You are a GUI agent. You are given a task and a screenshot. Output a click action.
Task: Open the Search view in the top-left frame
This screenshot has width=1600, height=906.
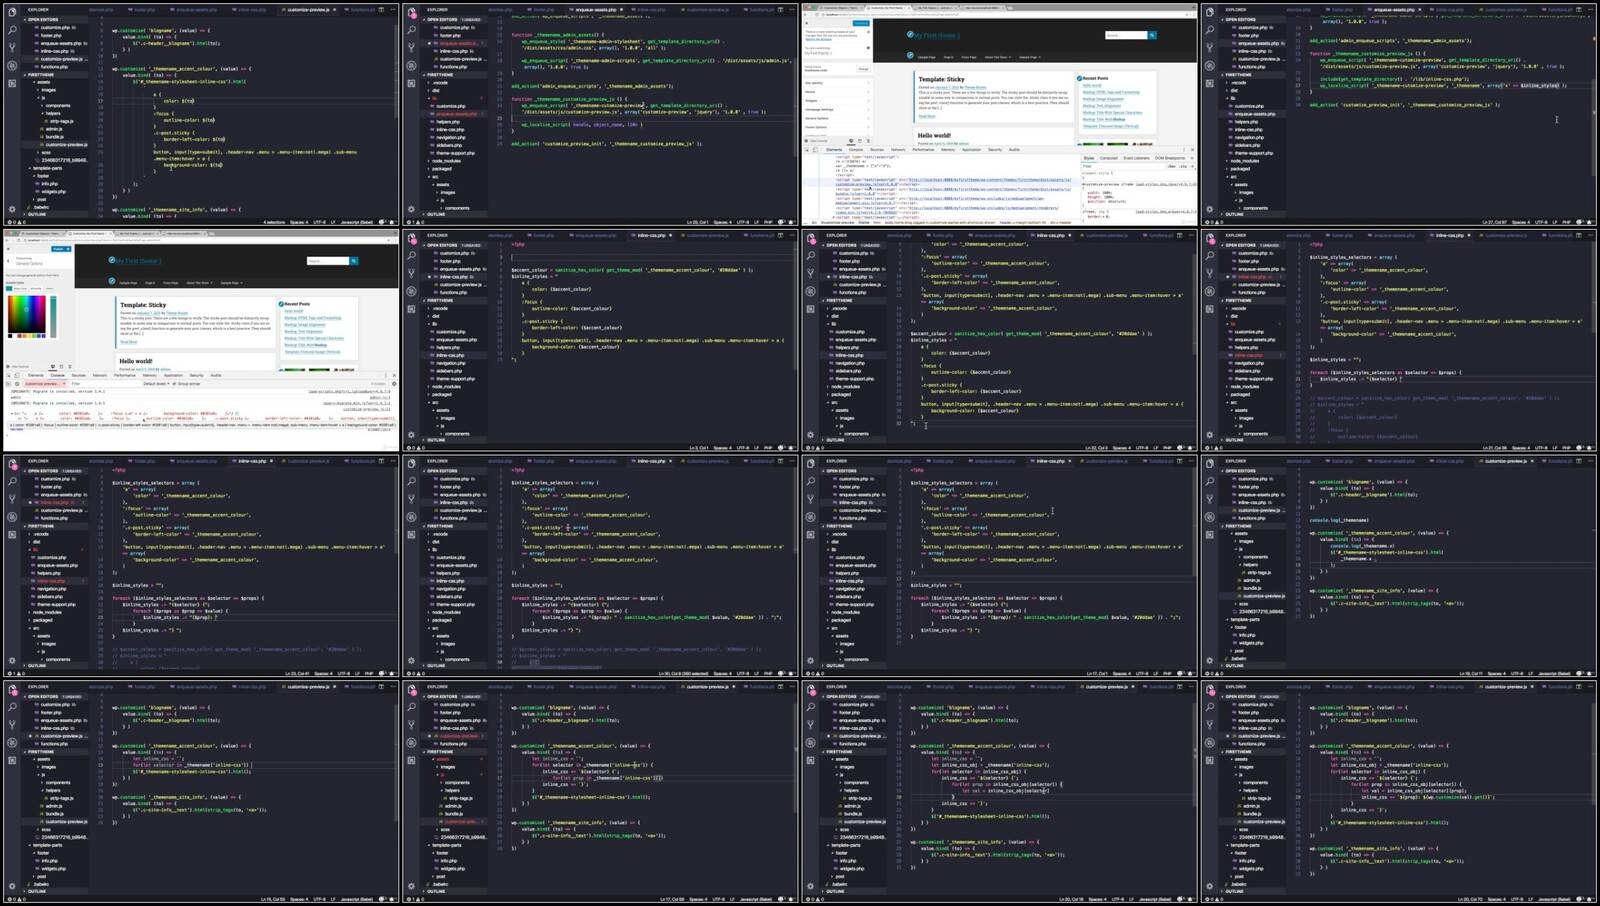12,30
